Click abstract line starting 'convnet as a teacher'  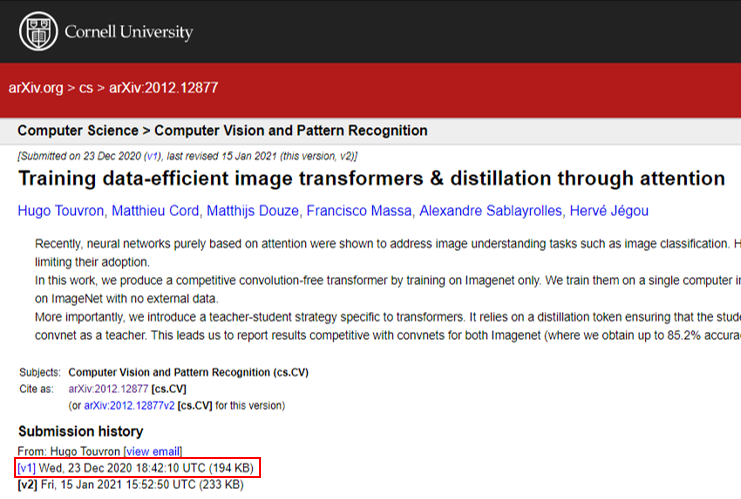tap(388, 336)
